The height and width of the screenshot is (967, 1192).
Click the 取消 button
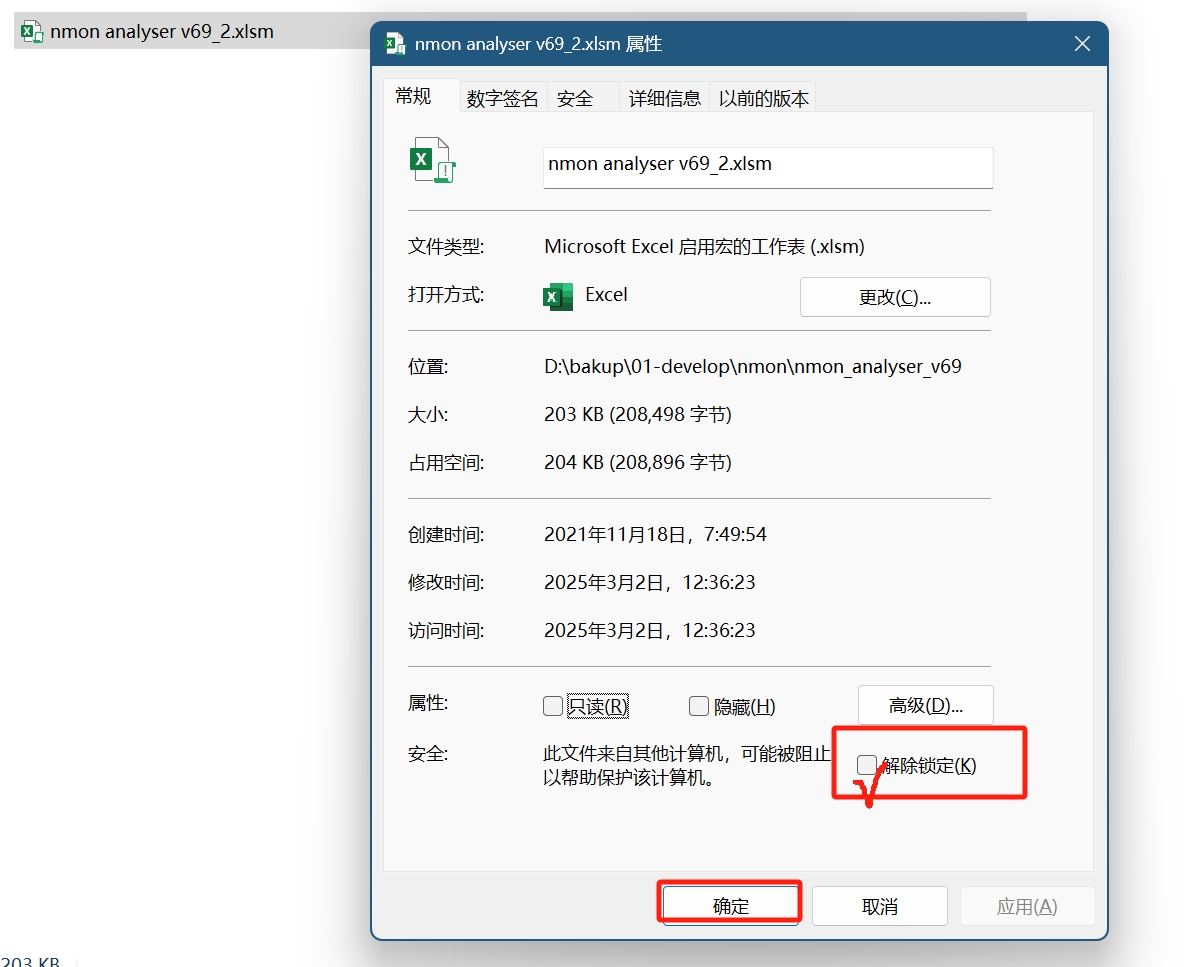879,905
